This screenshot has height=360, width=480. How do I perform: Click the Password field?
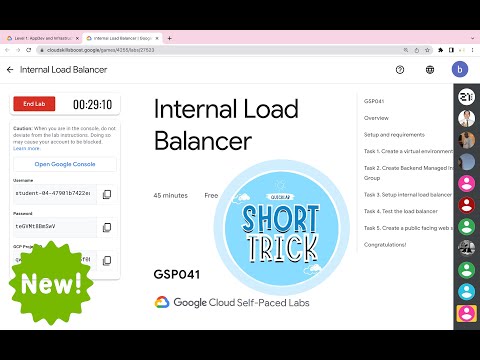tap(55, 227)
